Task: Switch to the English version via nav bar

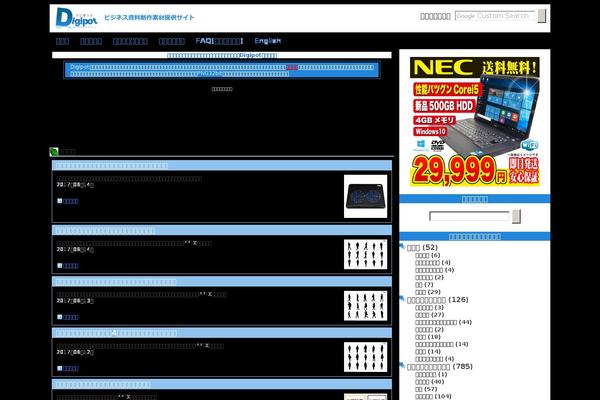Action: click(267, 41)
